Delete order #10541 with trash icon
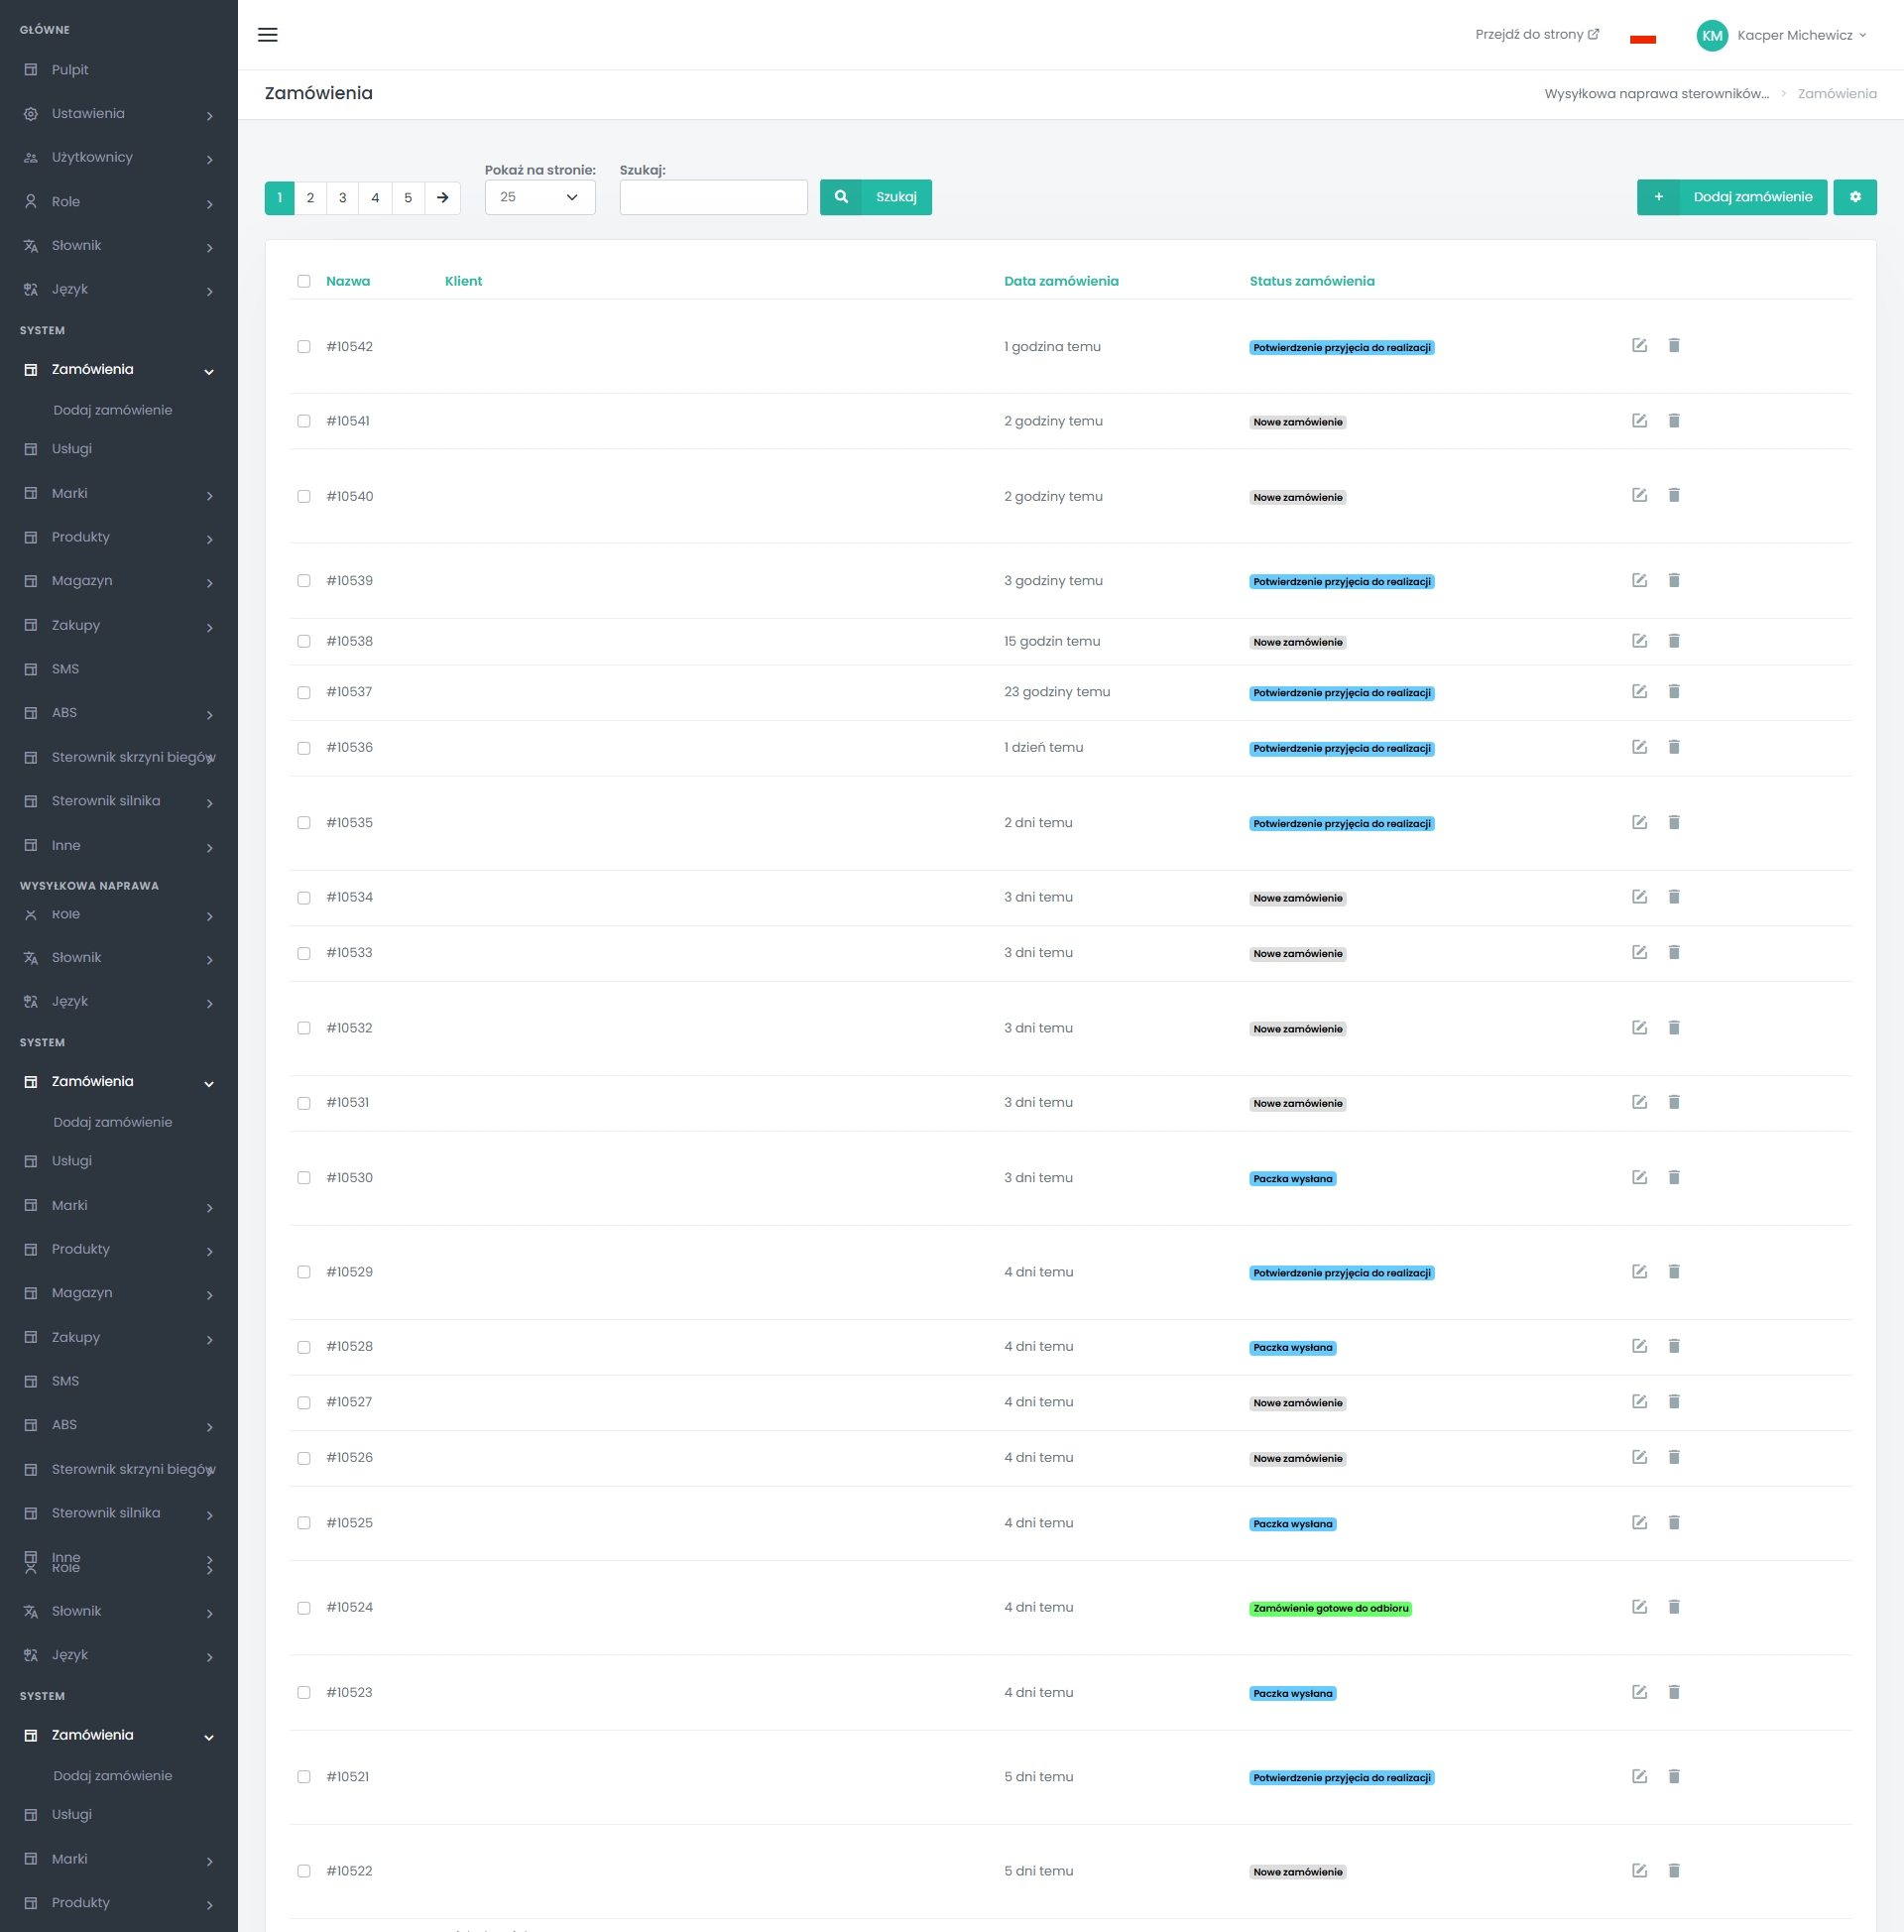Screen dimensions: 1904x1932 (1674, 421)
